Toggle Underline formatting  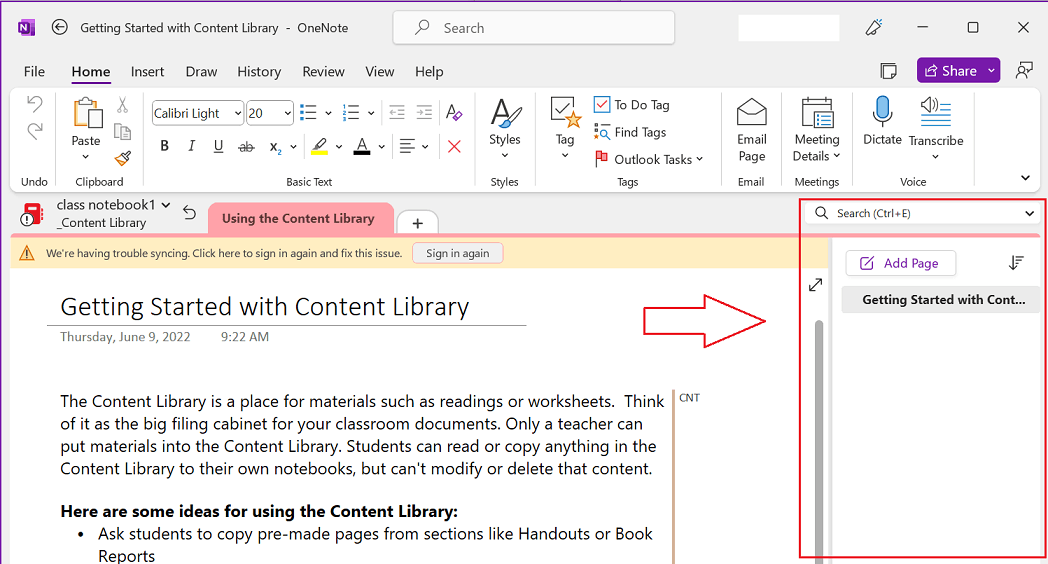(x=219, y=146)
